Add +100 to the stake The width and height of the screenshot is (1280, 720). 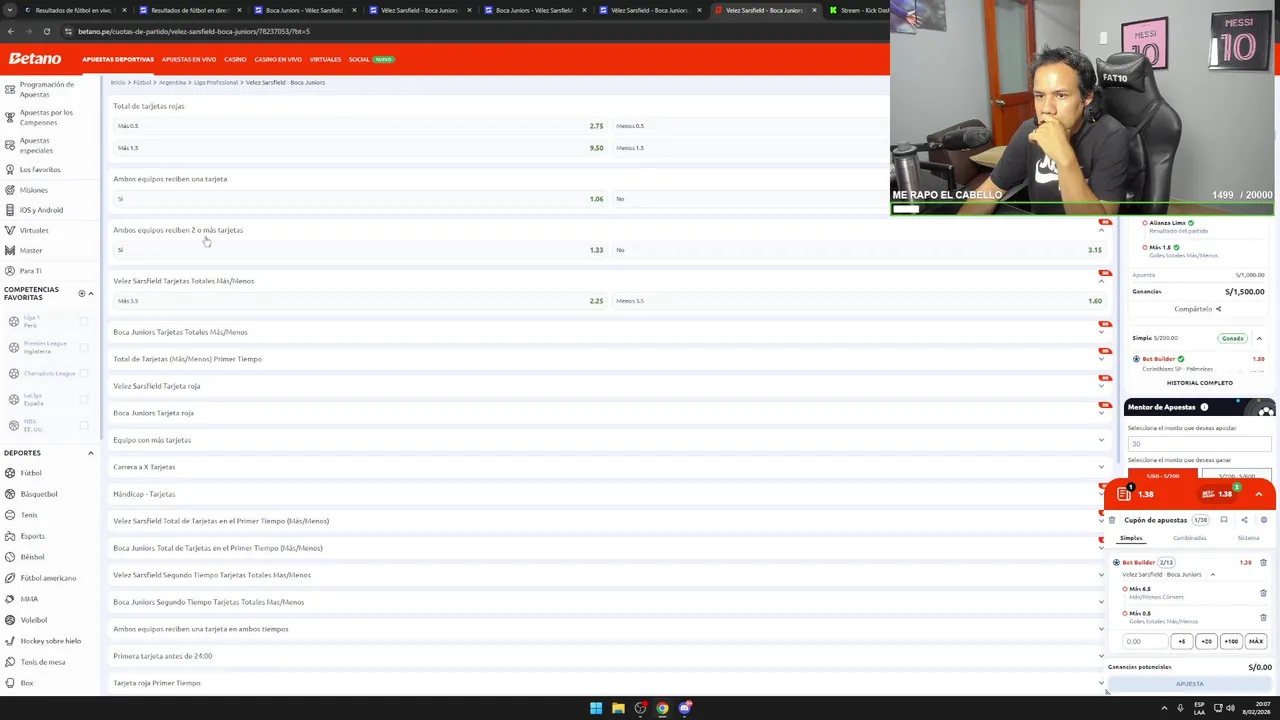(x=1231, y=642)
